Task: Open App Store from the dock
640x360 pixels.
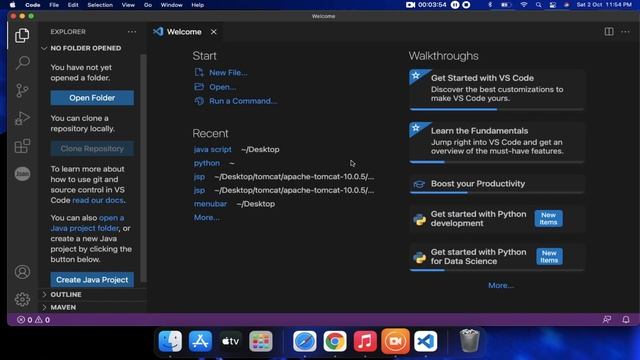Action: 200,341
